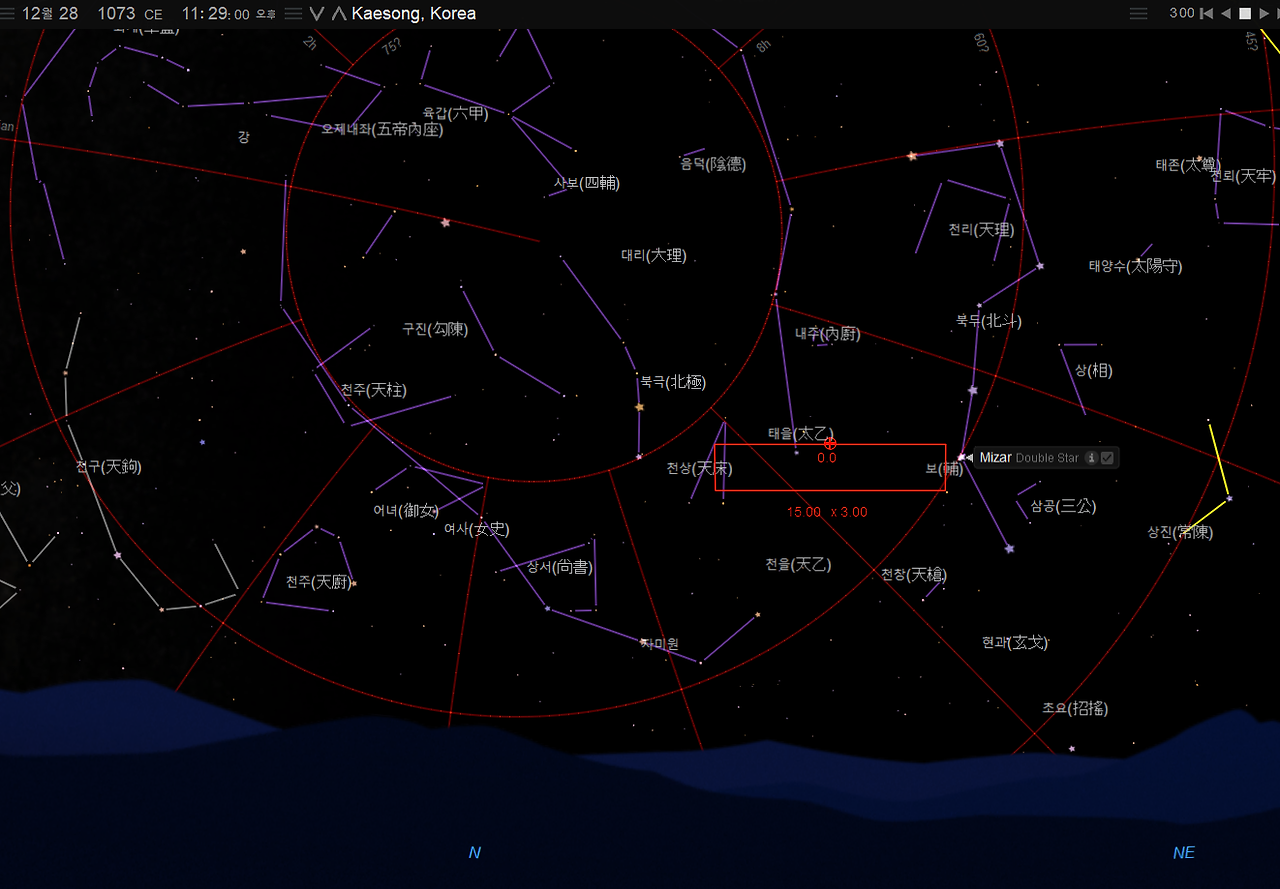
Task: Click the N compass marker on horizon
Action: coord(475,853)
